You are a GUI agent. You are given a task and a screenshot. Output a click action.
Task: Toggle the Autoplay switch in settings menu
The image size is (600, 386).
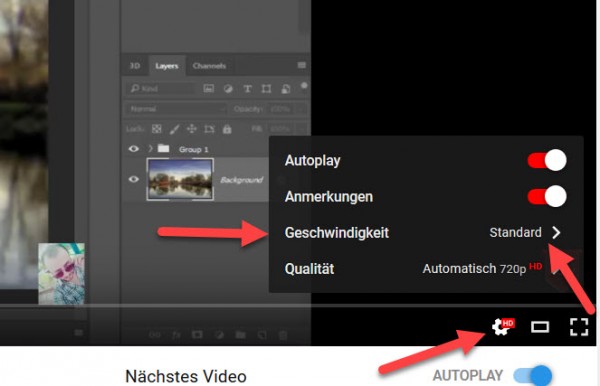(x=547, y=160)
